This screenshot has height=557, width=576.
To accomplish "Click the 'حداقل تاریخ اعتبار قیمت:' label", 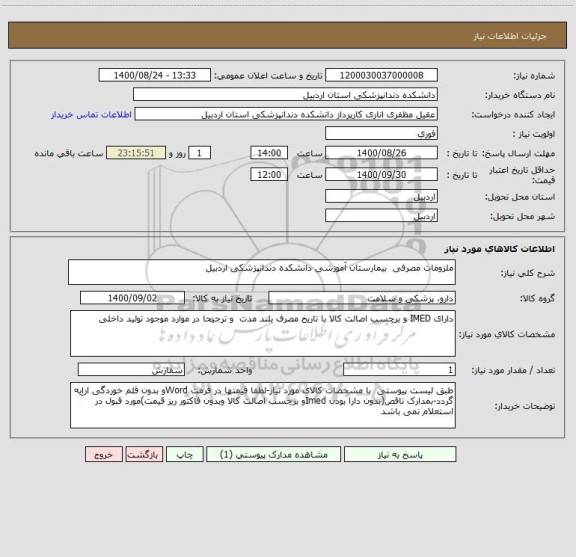I will tap(522, 175).
